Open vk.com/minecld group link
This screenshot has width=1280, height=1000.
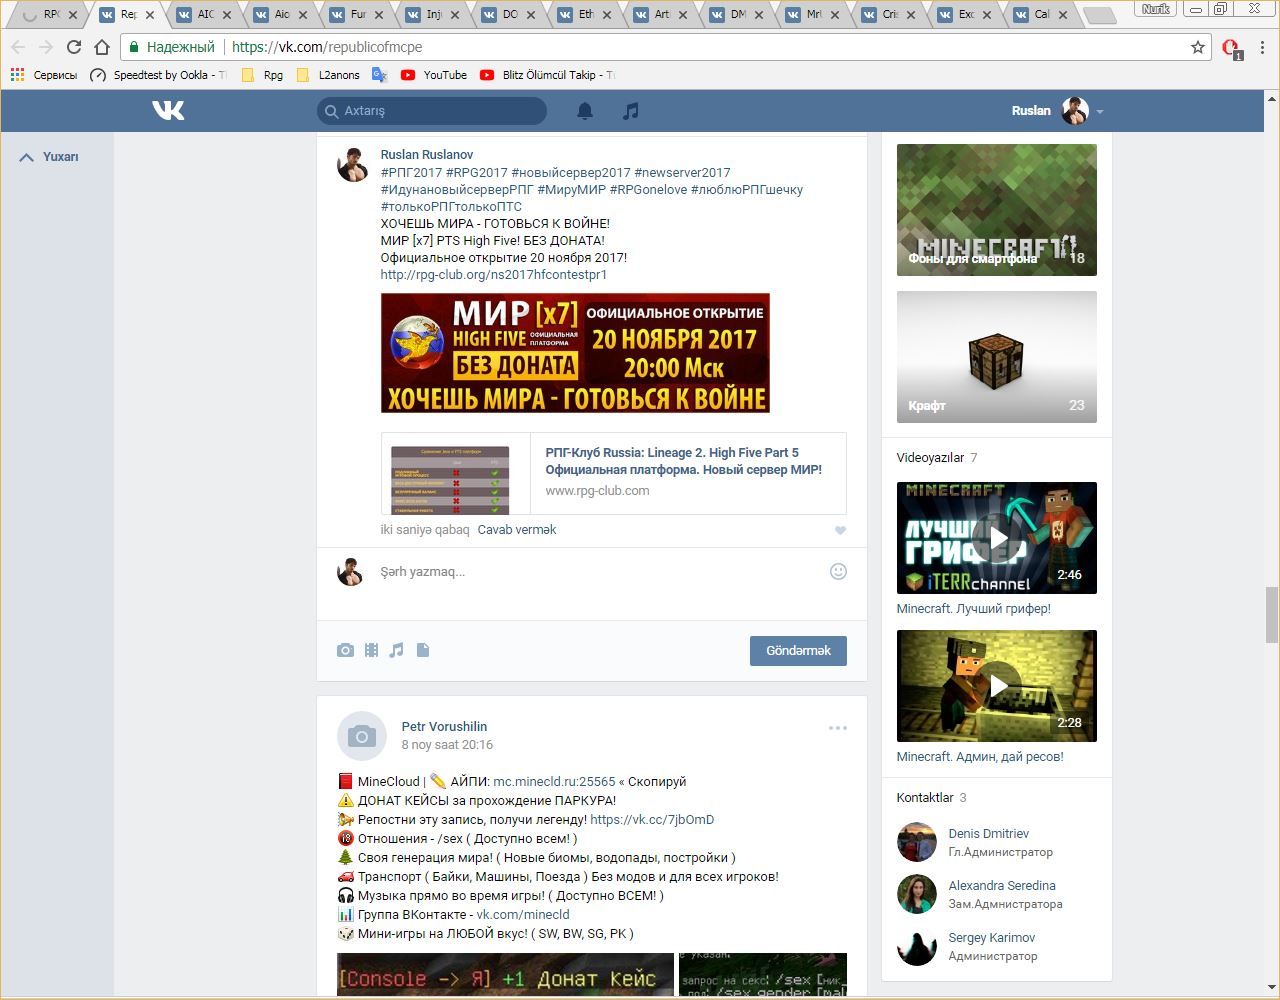[523, 915]
